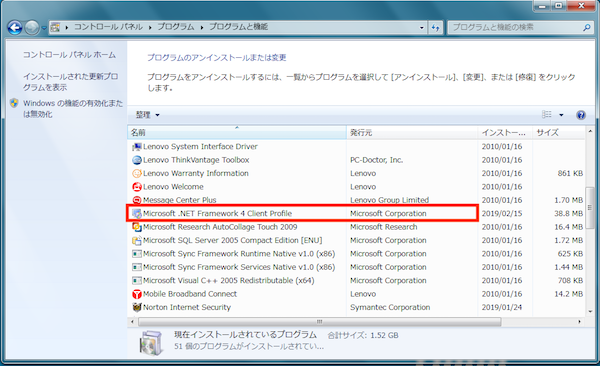Select Mobile Broadband Connect name
The height and width of the screenshot is (366, 600).
pos(190,294)
